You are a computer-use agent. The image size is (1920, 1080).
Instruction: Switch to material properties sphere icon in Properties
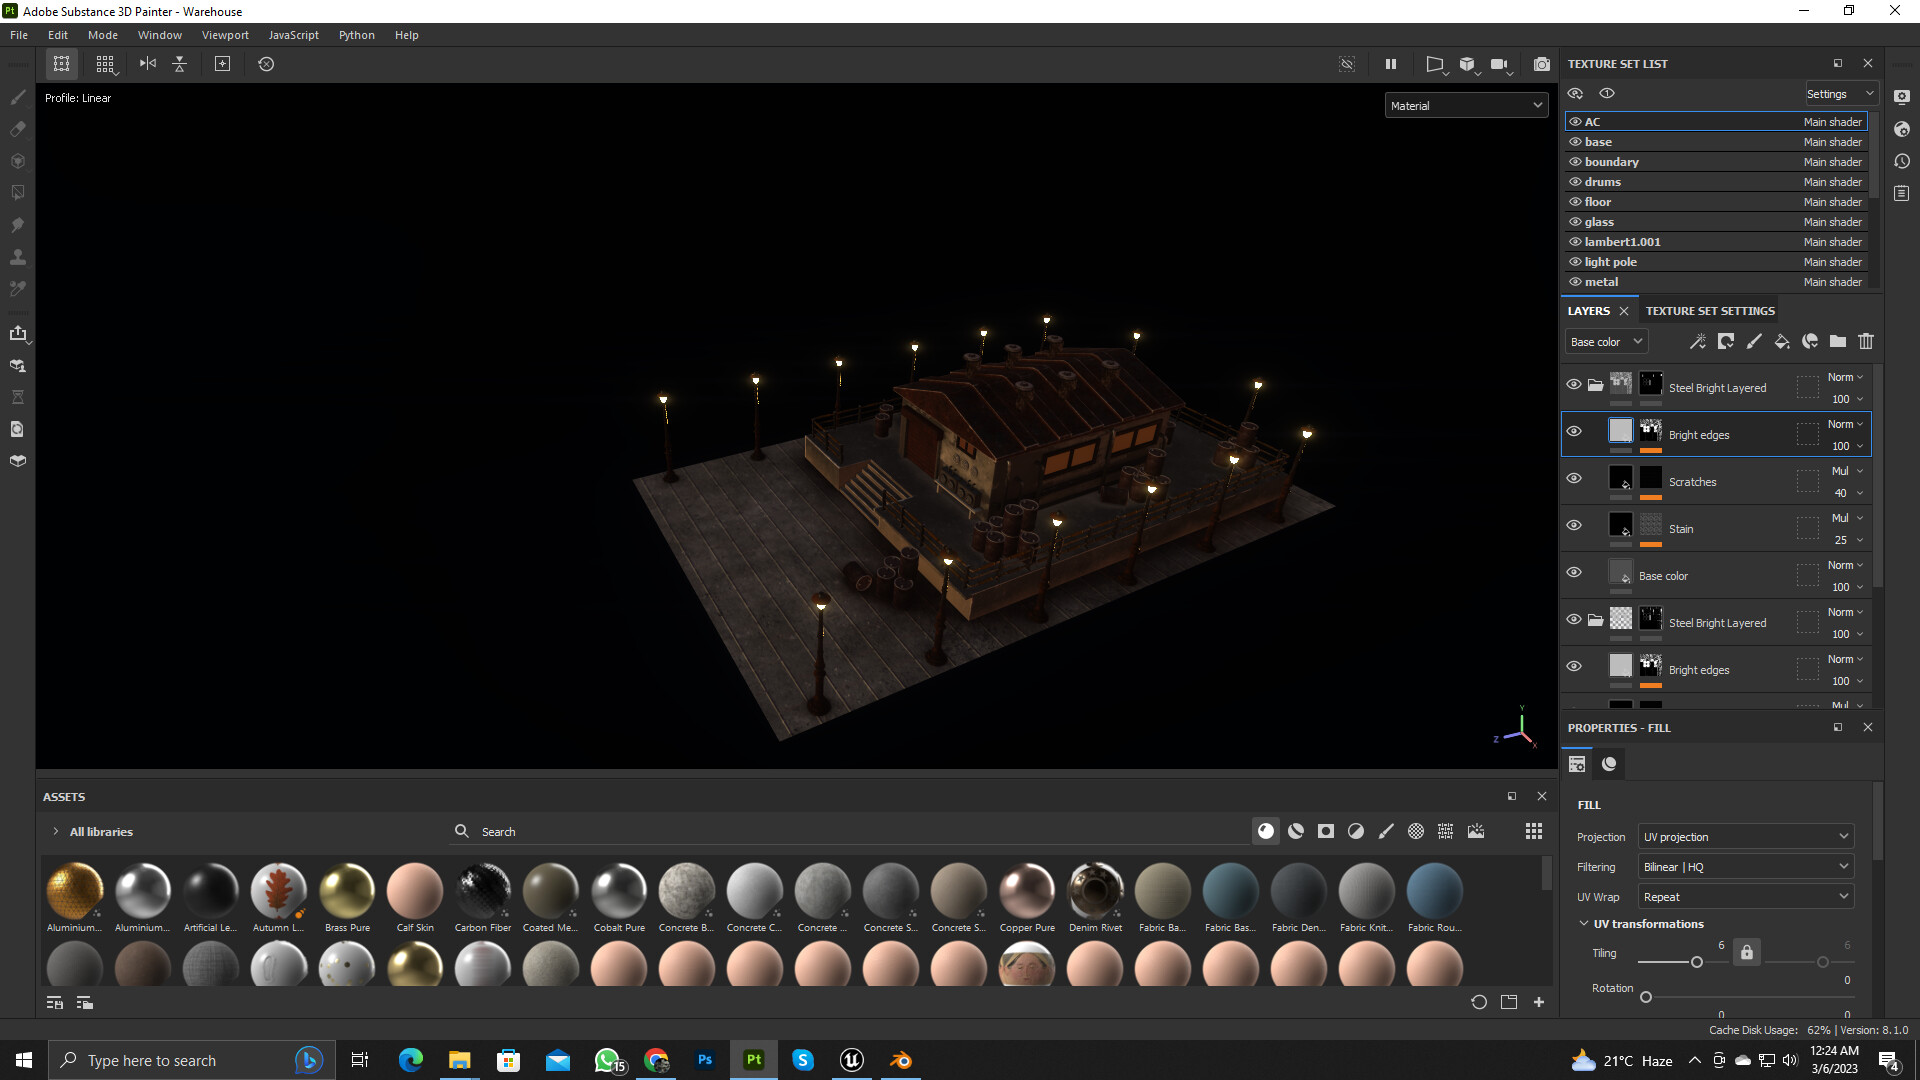pos(1609,764)
